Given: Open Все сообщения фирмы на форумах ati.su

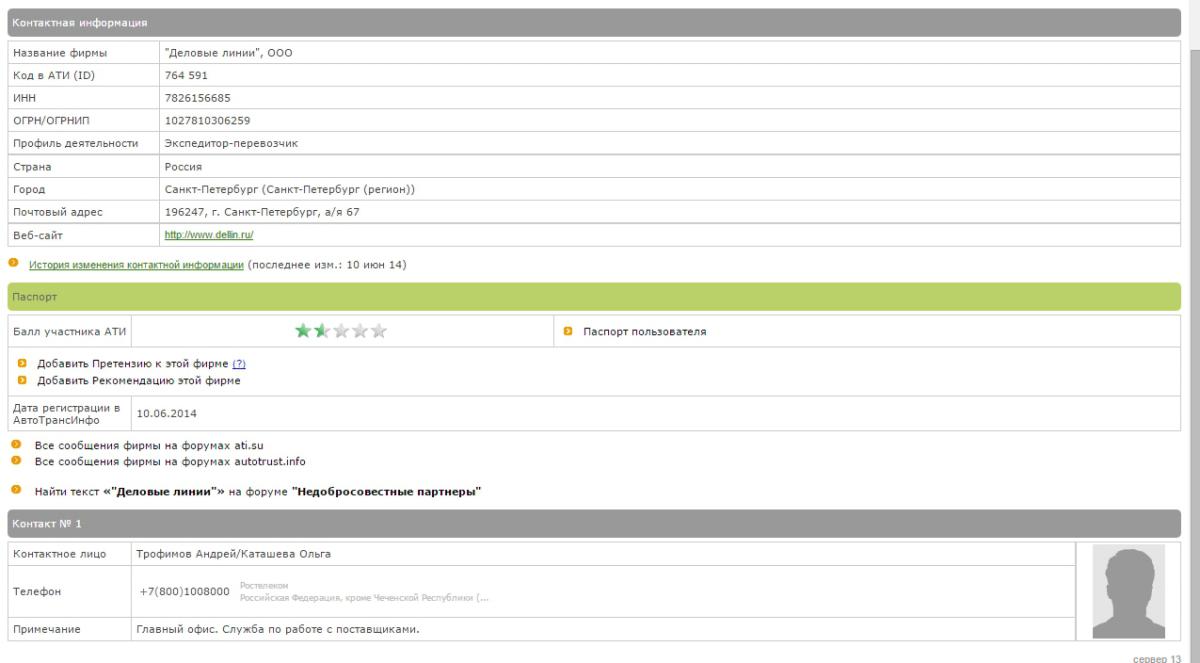Looking at the screenshot, I should point(148,445).
